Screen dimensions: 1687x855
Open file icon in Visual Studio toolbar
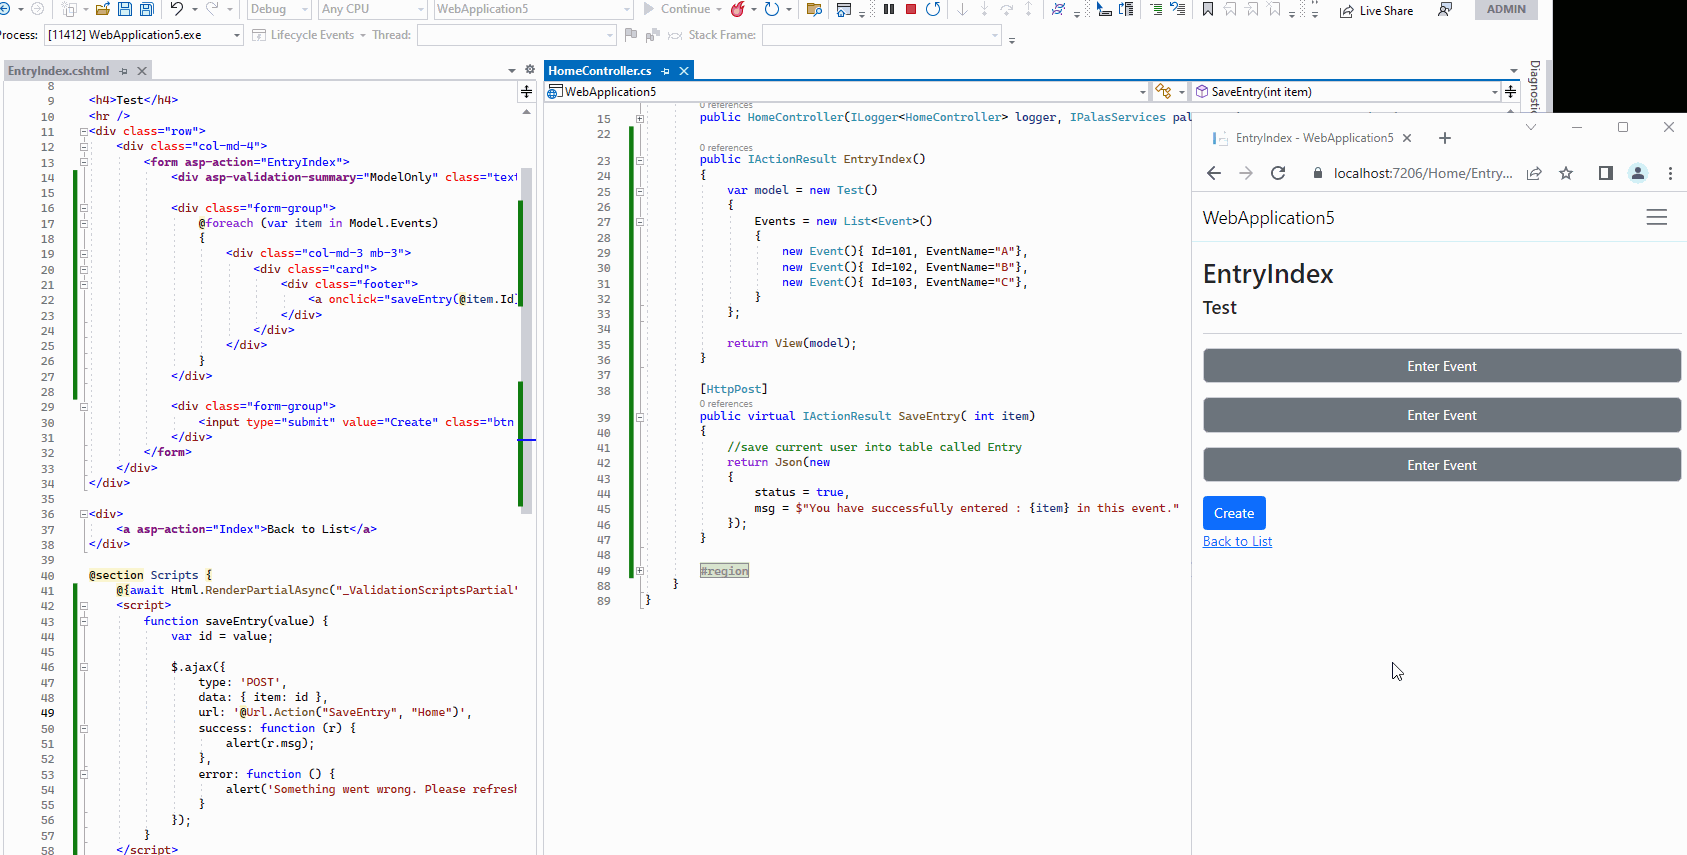pos(102,9)
